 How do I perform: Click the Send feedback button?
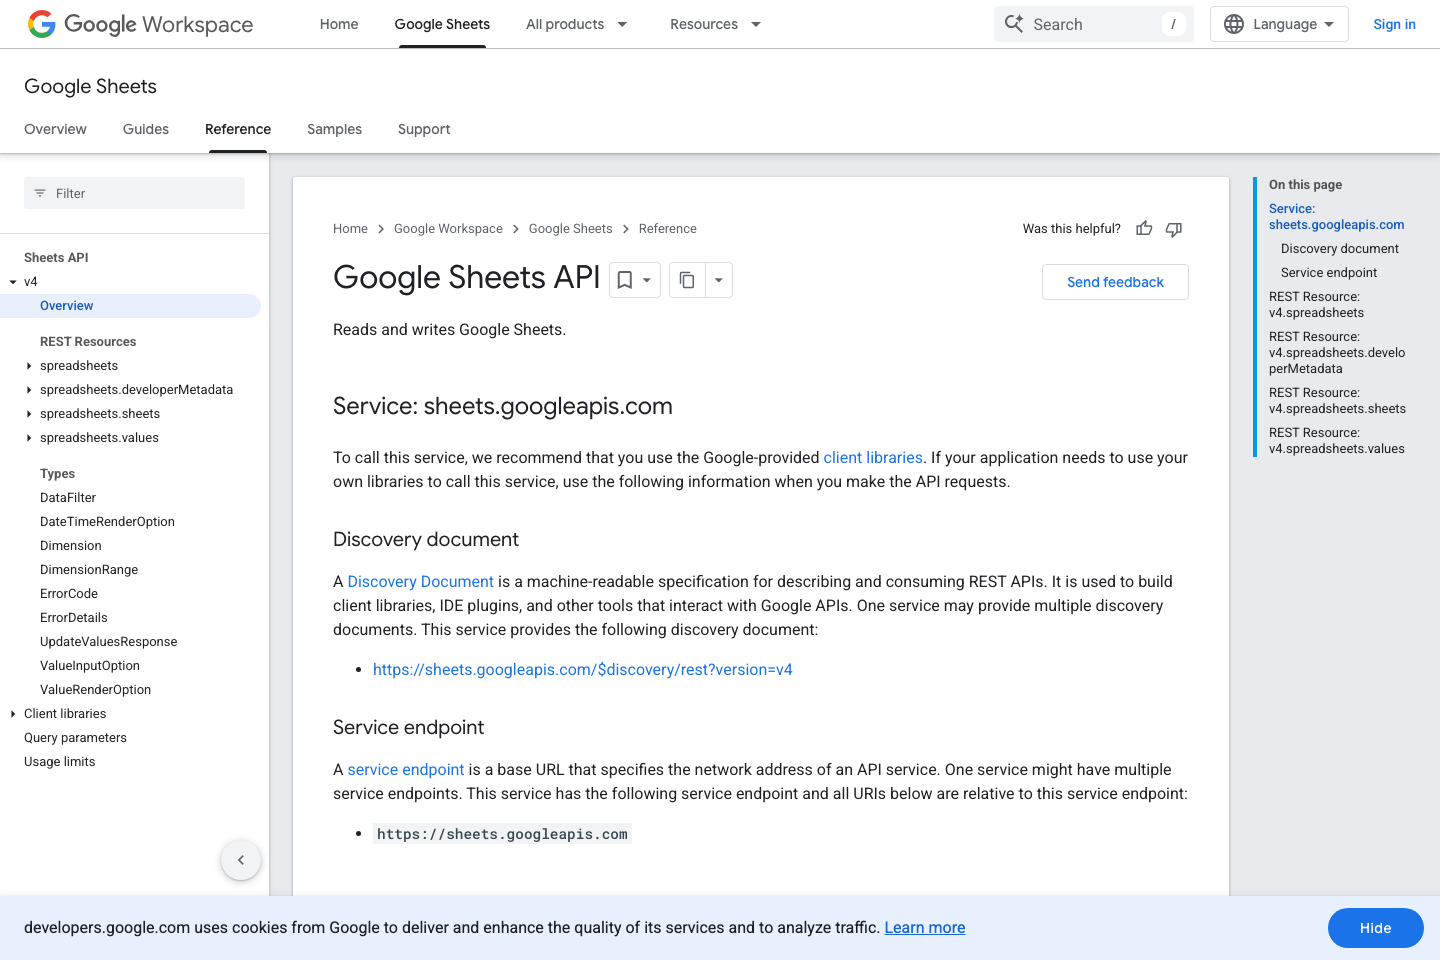pyautogui.click(x=1114, y=281)
